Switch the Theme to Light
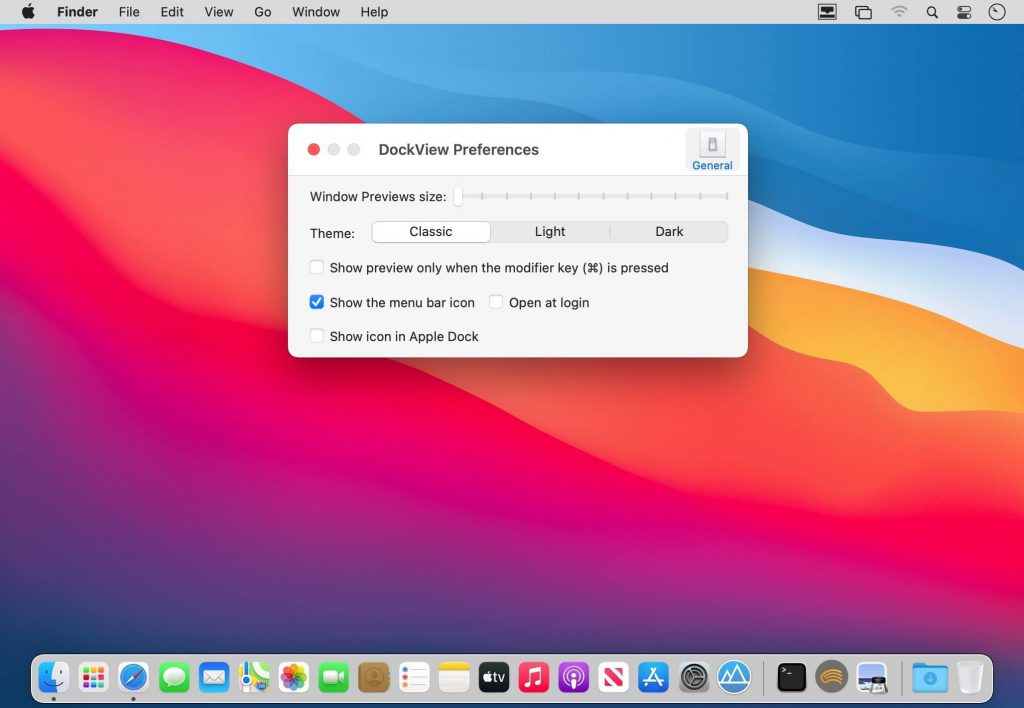The image size is (1024, 708). pyautogui.click(x=550, y=231)
